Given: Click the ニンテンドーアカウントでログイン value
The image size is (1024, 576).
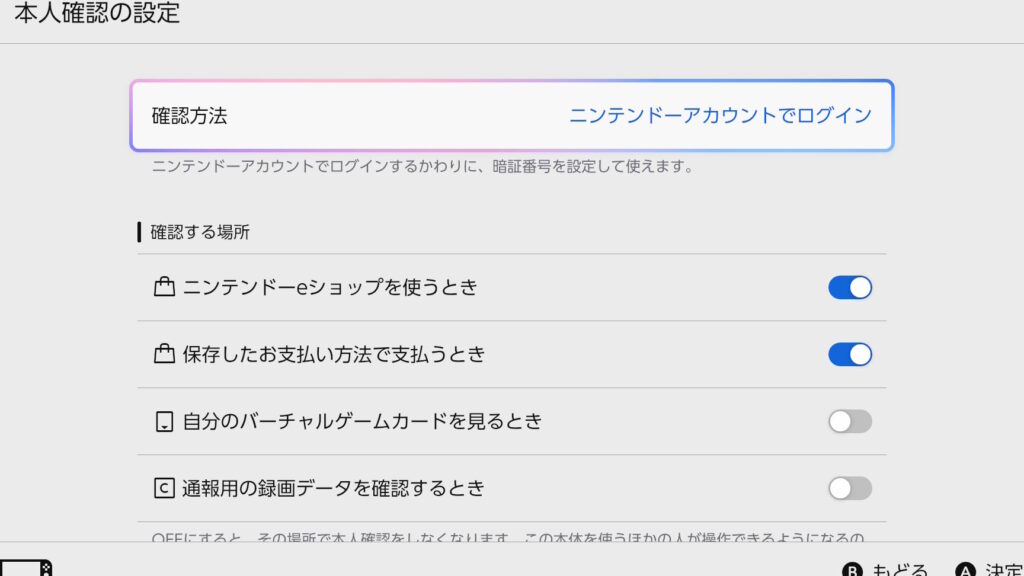Looking at the screenshot, I should click(x=720, y=116).
